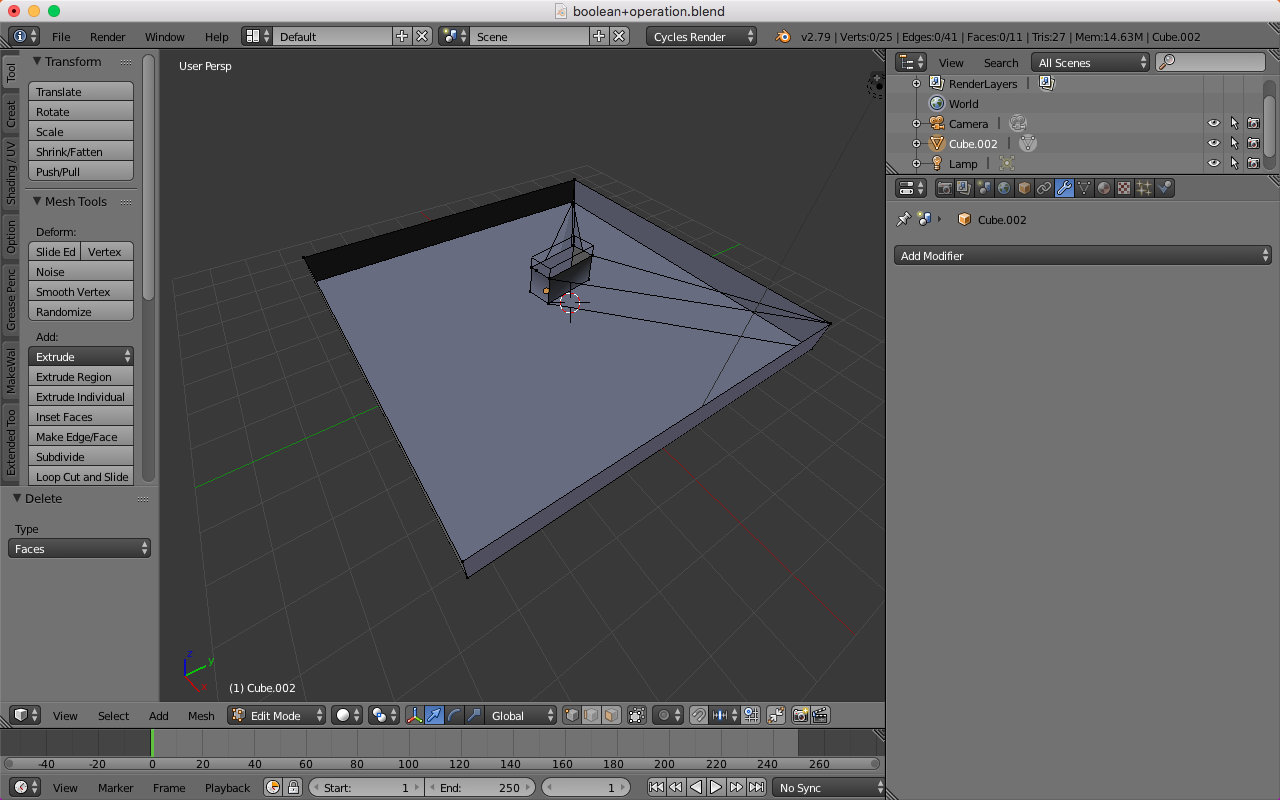Toggle snap during transform magnet icon
Viewport: 1280px width, 800px height.
(x=699, y=715)
